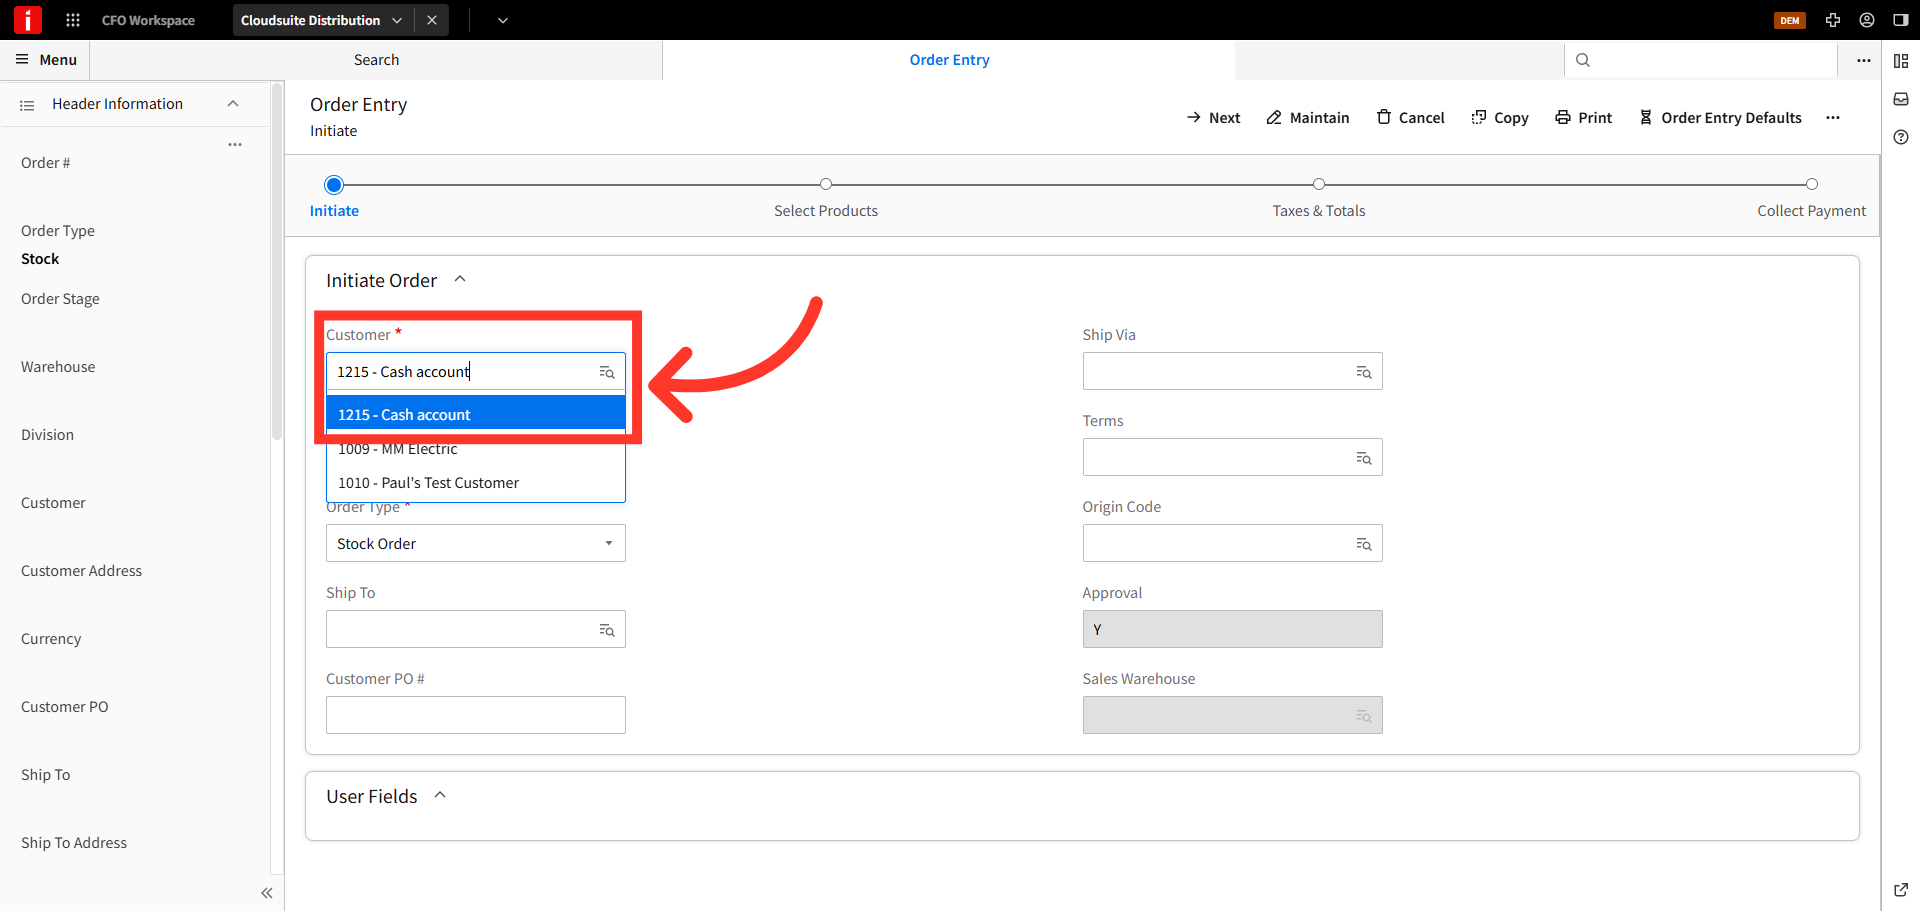Screen dimensions: 1920x911
Task: Close the Cloudsuite Distribution tab
Action: point(432,20)
